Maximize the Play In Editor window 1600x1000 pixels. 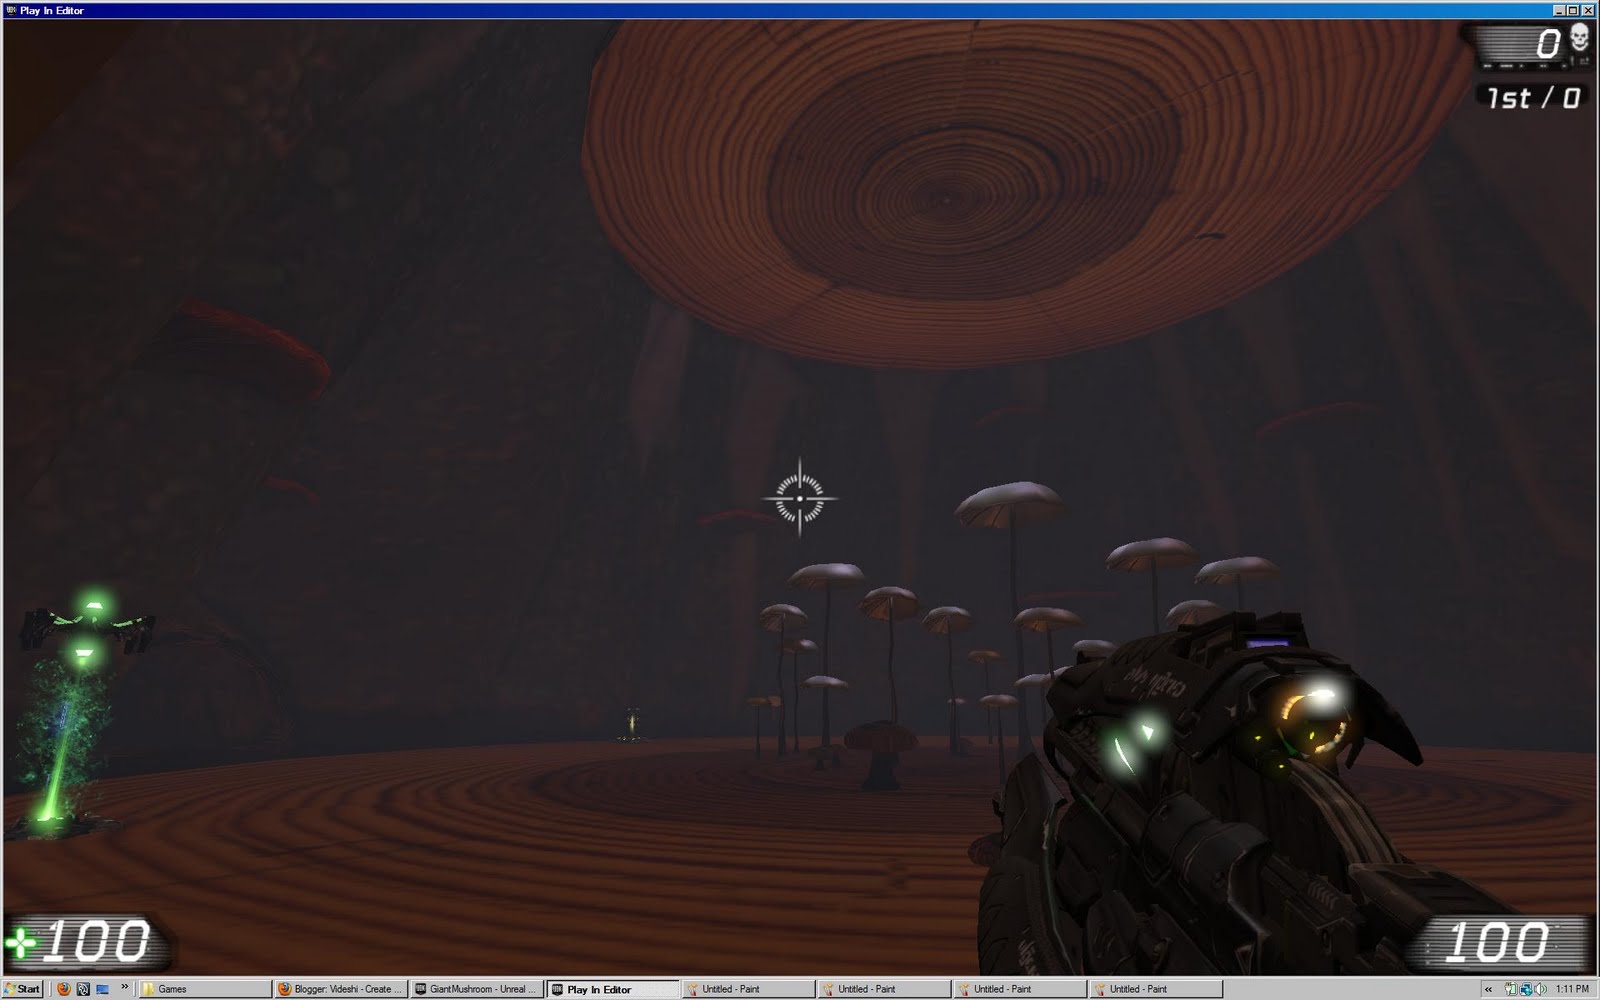click(1573, 10)
